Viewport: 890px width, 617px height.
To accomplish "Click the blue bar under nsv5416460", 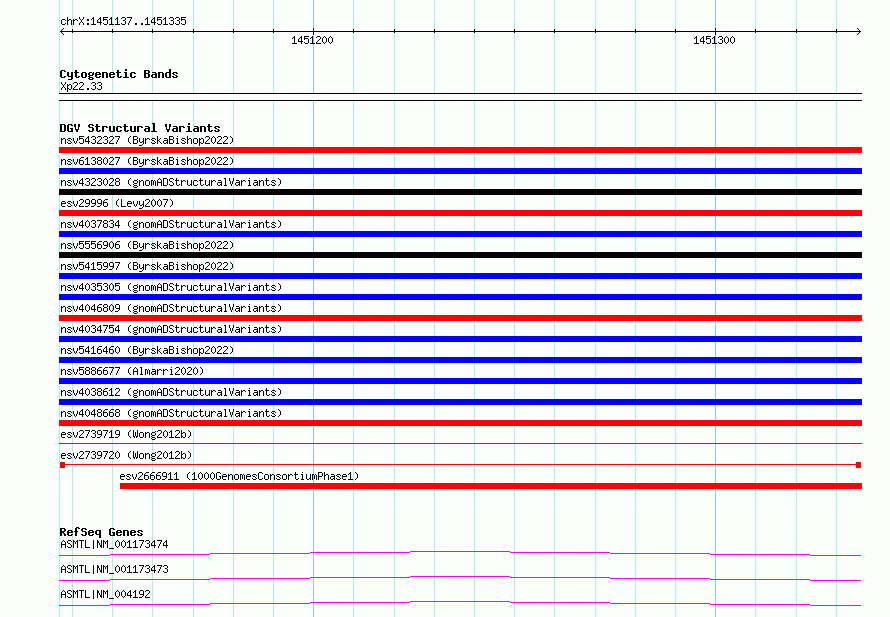I will point(460,360).
